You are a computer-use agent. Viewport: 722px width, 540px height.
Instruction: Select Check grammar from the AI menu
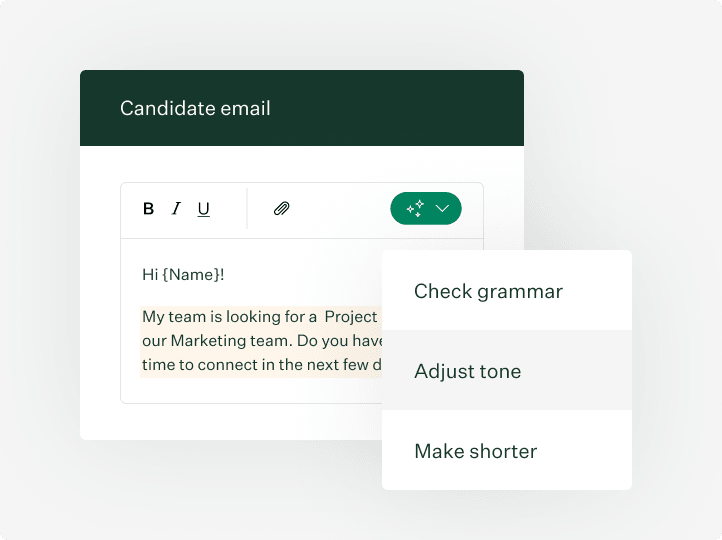pyautogui.click(x=488, y=291)
